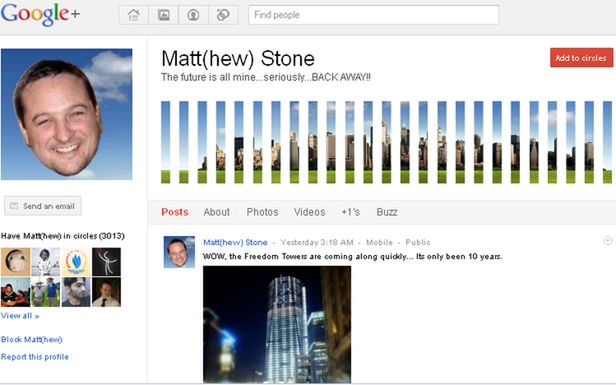Open the large profile photo
616x385 pixels.
click(66, 114)
